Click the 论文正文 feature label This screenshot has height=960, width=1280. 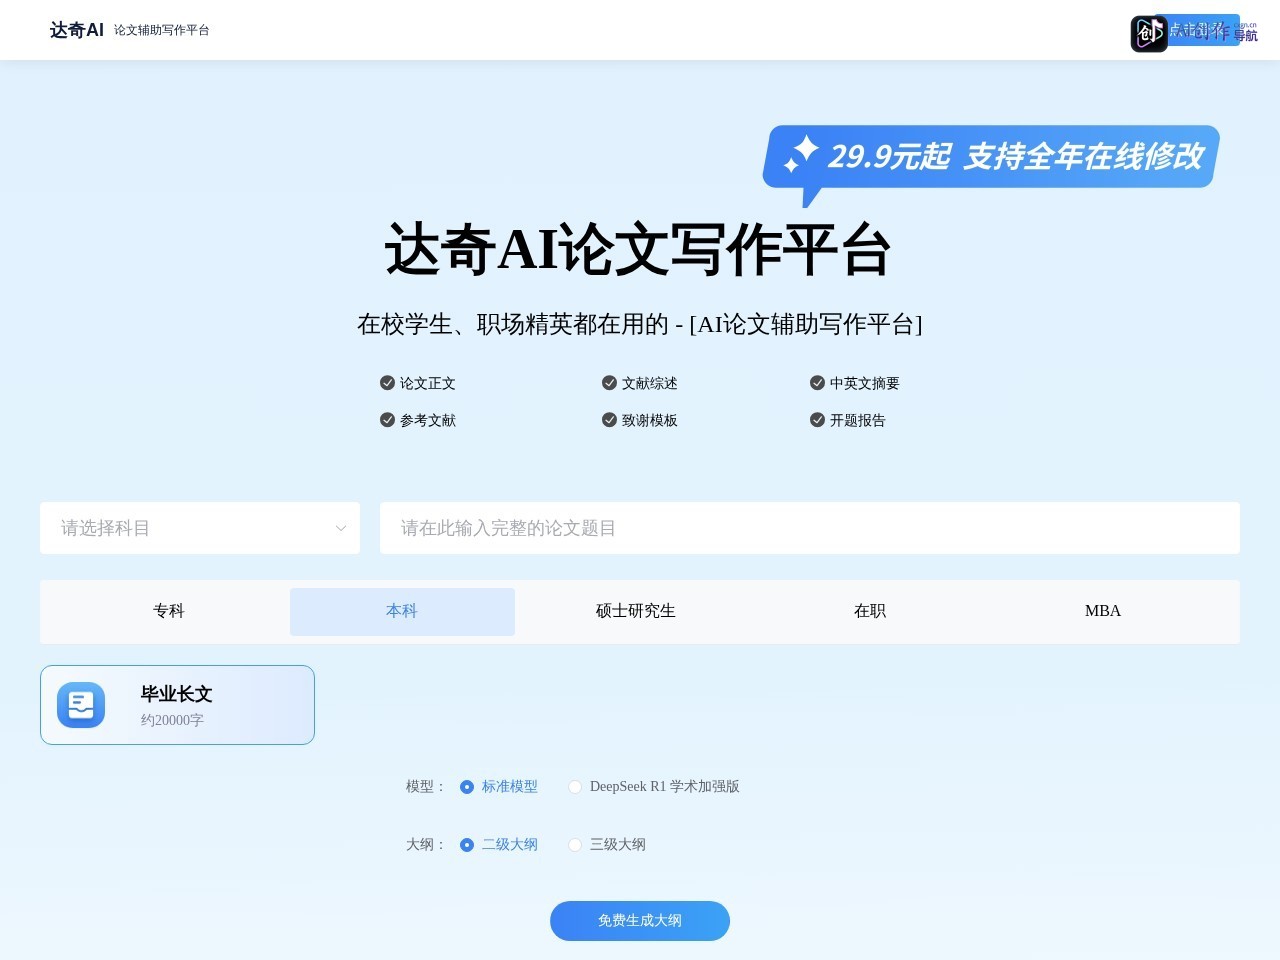(428, 384)
